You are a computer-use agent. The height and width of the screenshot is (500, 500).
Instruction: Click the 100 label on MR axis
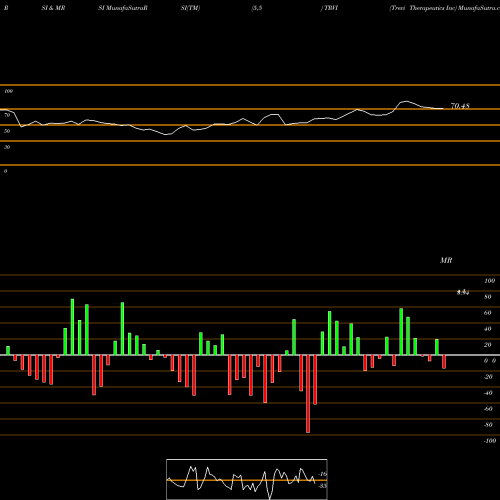point(489,281)
